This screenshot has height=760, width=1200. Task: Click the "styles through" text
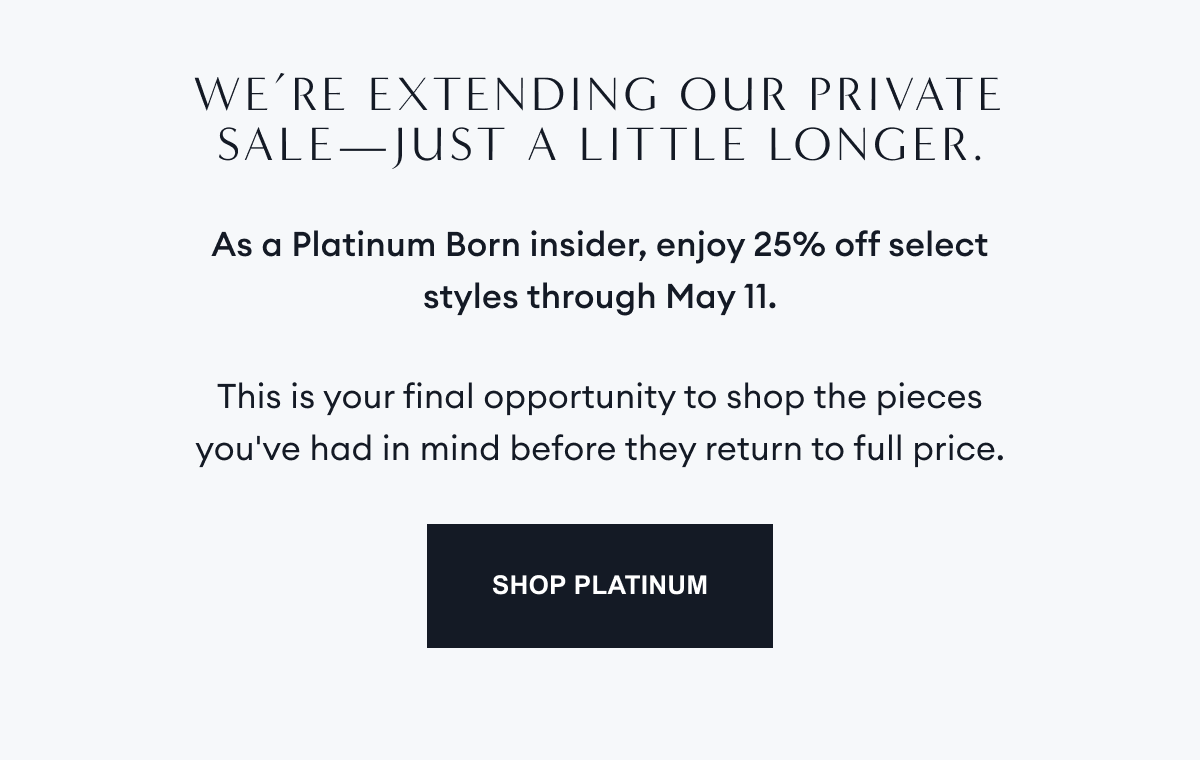tap(540, 297)
